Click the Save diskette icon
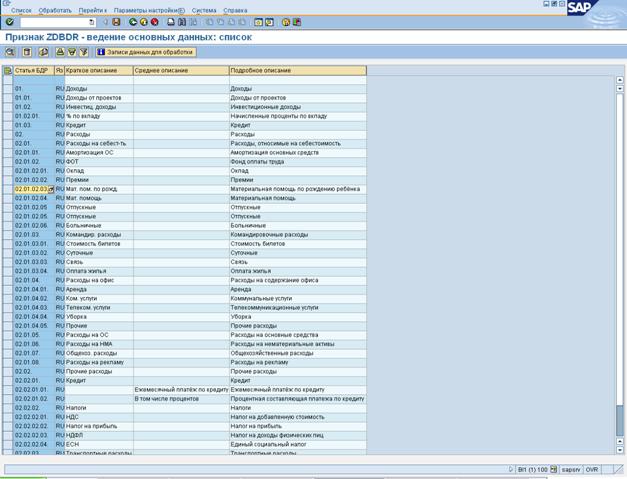The height and width of the screenshot is (479, 627). (x=116, y=21)
